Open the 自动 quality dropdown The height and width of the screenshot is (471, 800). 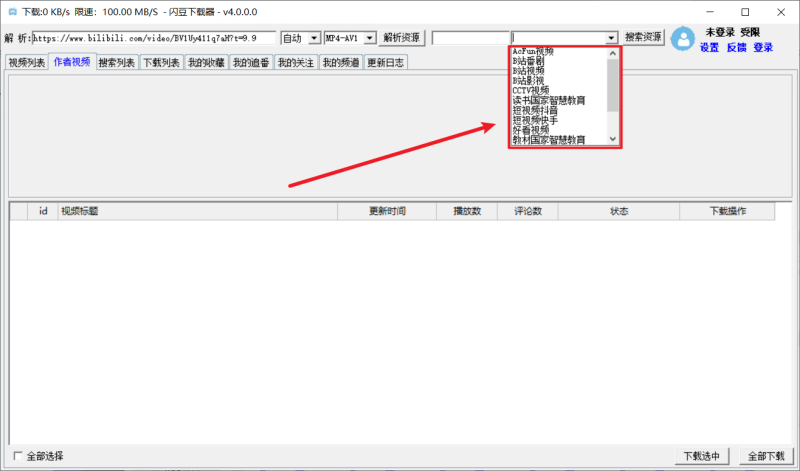point(301,38)
